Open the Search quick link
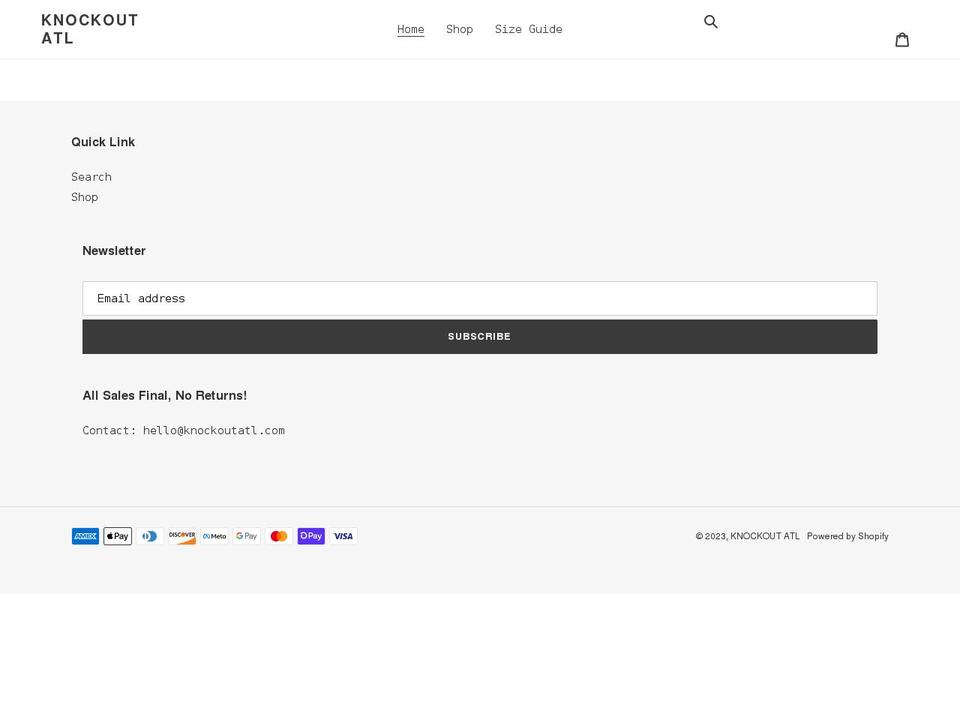 tap(91, 176)
